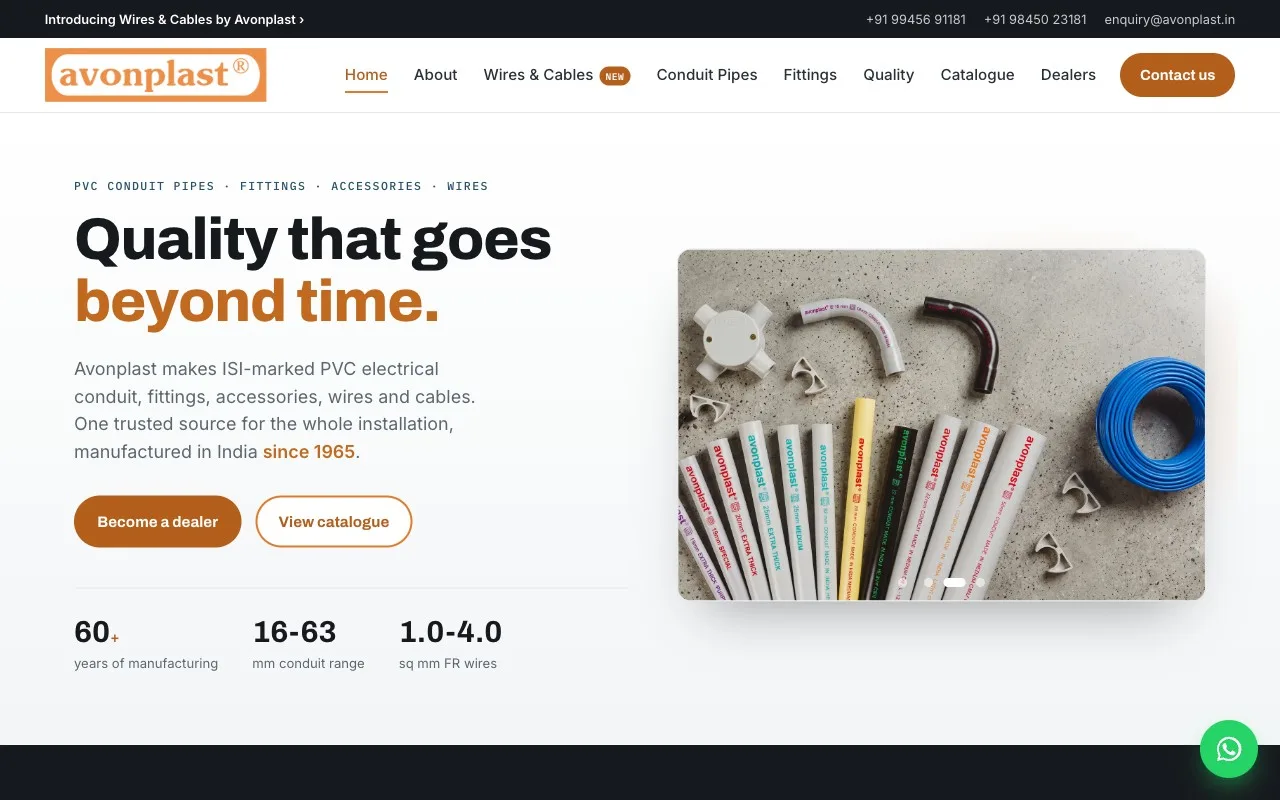The width and height of the screenshot is (1280, 800).
Task: Call the phone number +91 99456 91181
Action: 916,19
